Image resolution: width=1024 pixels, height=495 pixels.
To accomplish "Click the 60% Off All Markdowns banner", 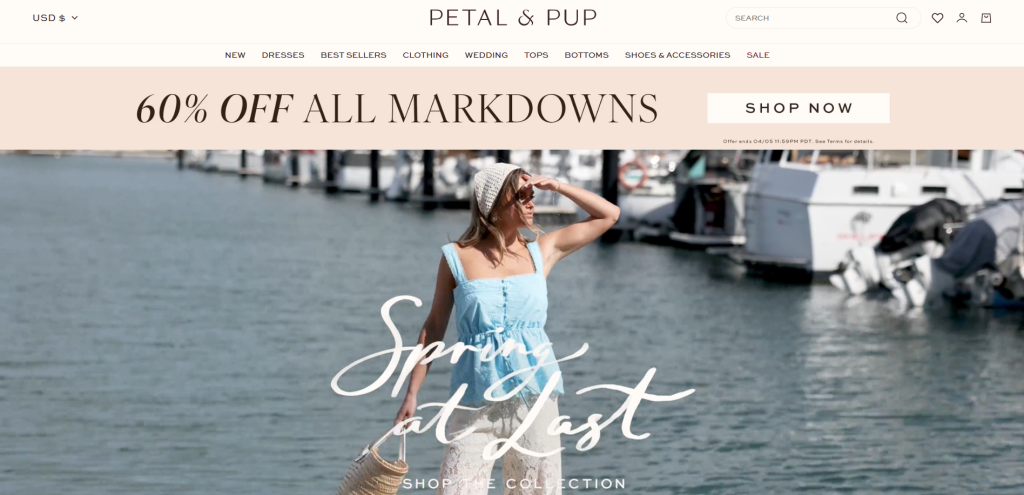I will pos(396,108).
